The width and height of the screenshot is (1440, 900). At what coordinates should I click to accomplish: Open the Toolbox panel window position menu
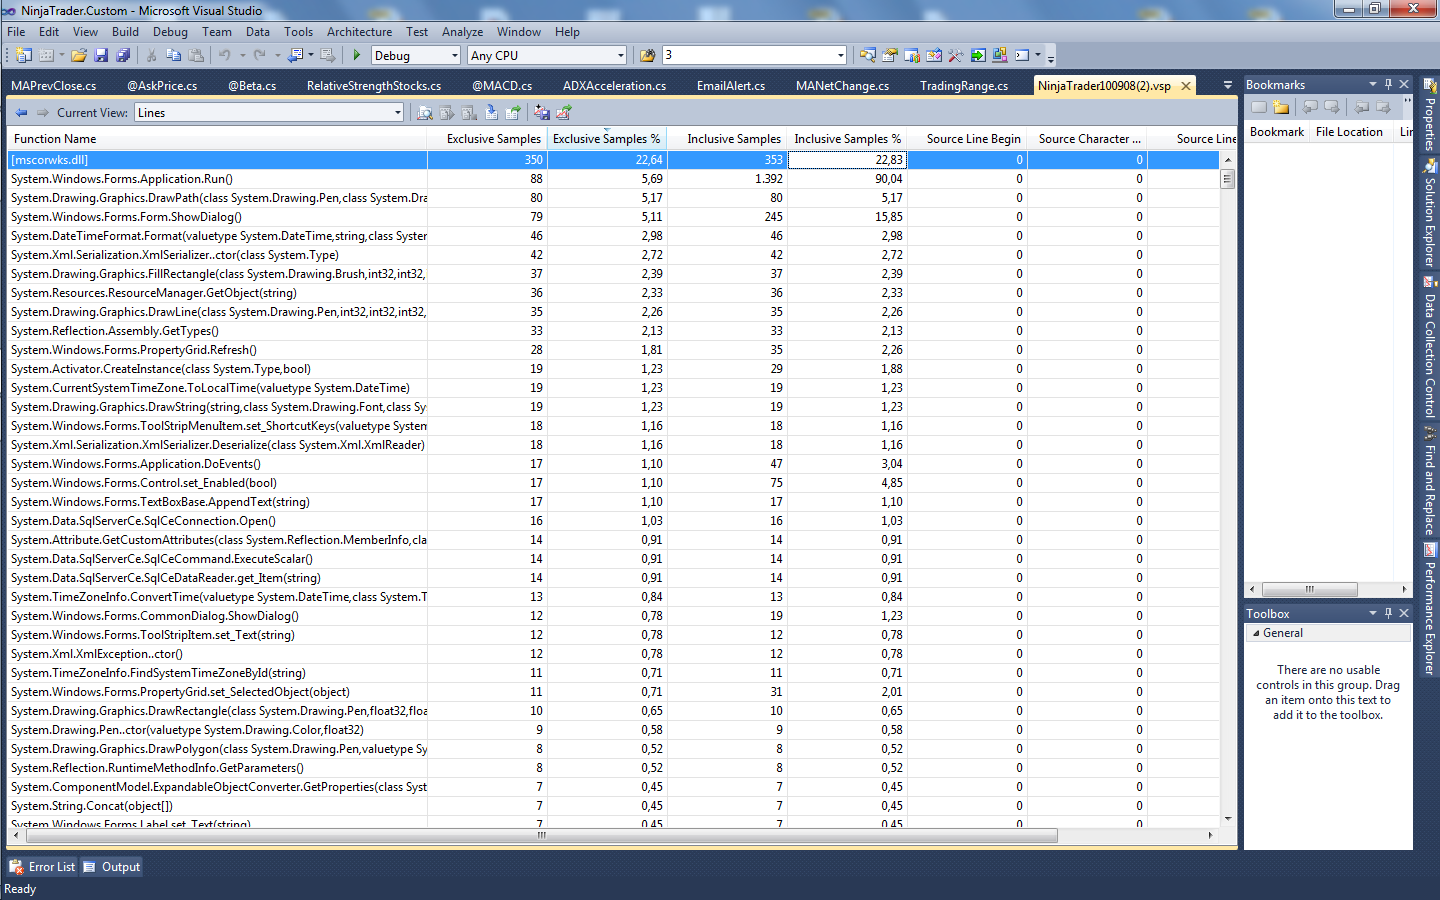point(1373,613)
